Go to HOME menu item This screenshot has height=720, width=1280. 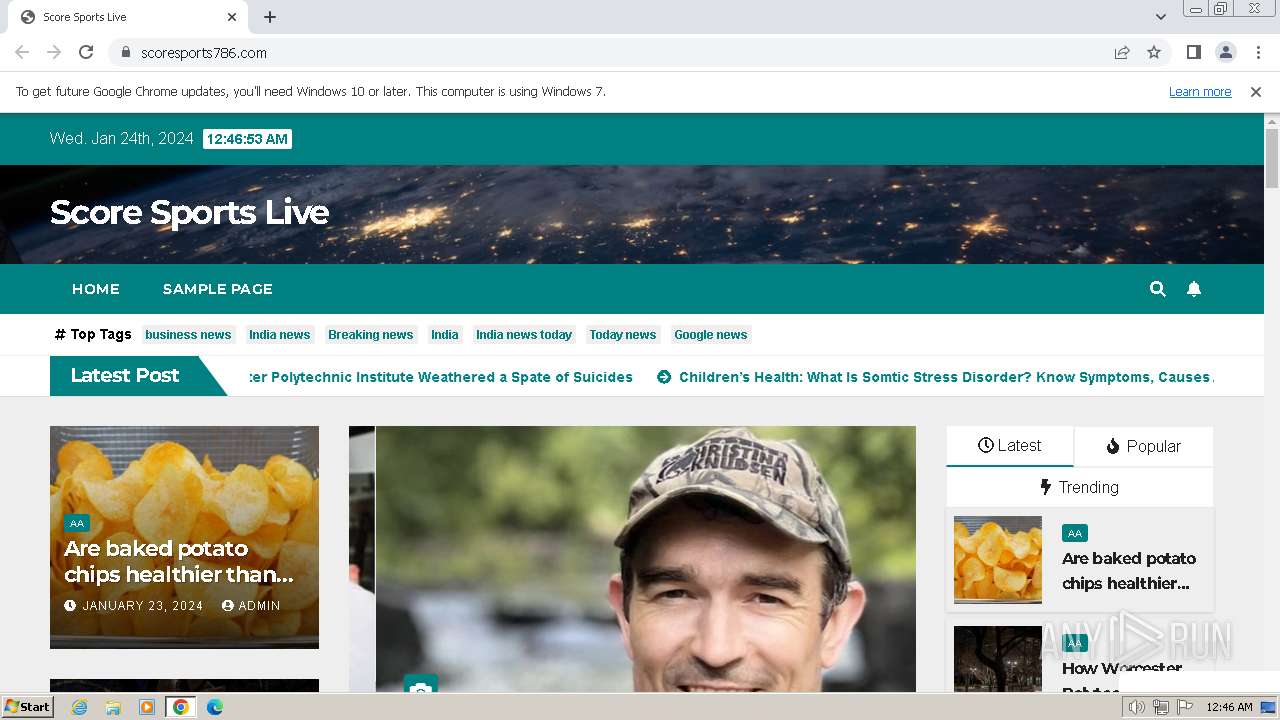click(x=96, y=289)
